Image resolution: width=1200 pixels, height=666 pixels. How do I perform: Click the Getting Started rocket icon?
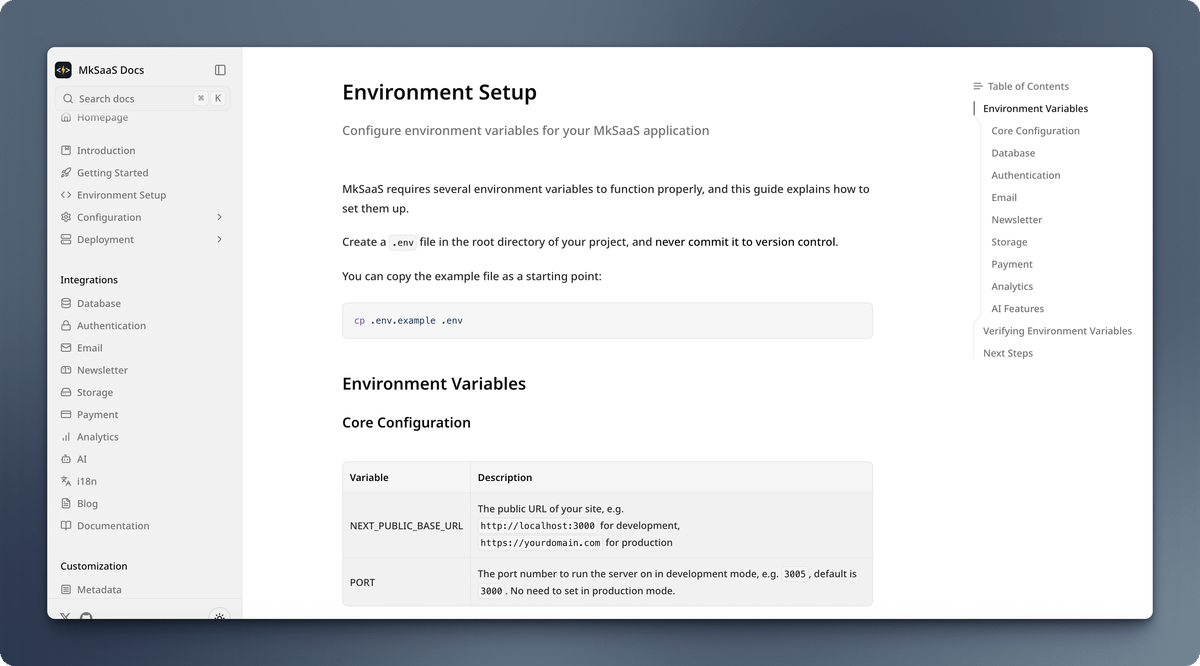(66, 173)
